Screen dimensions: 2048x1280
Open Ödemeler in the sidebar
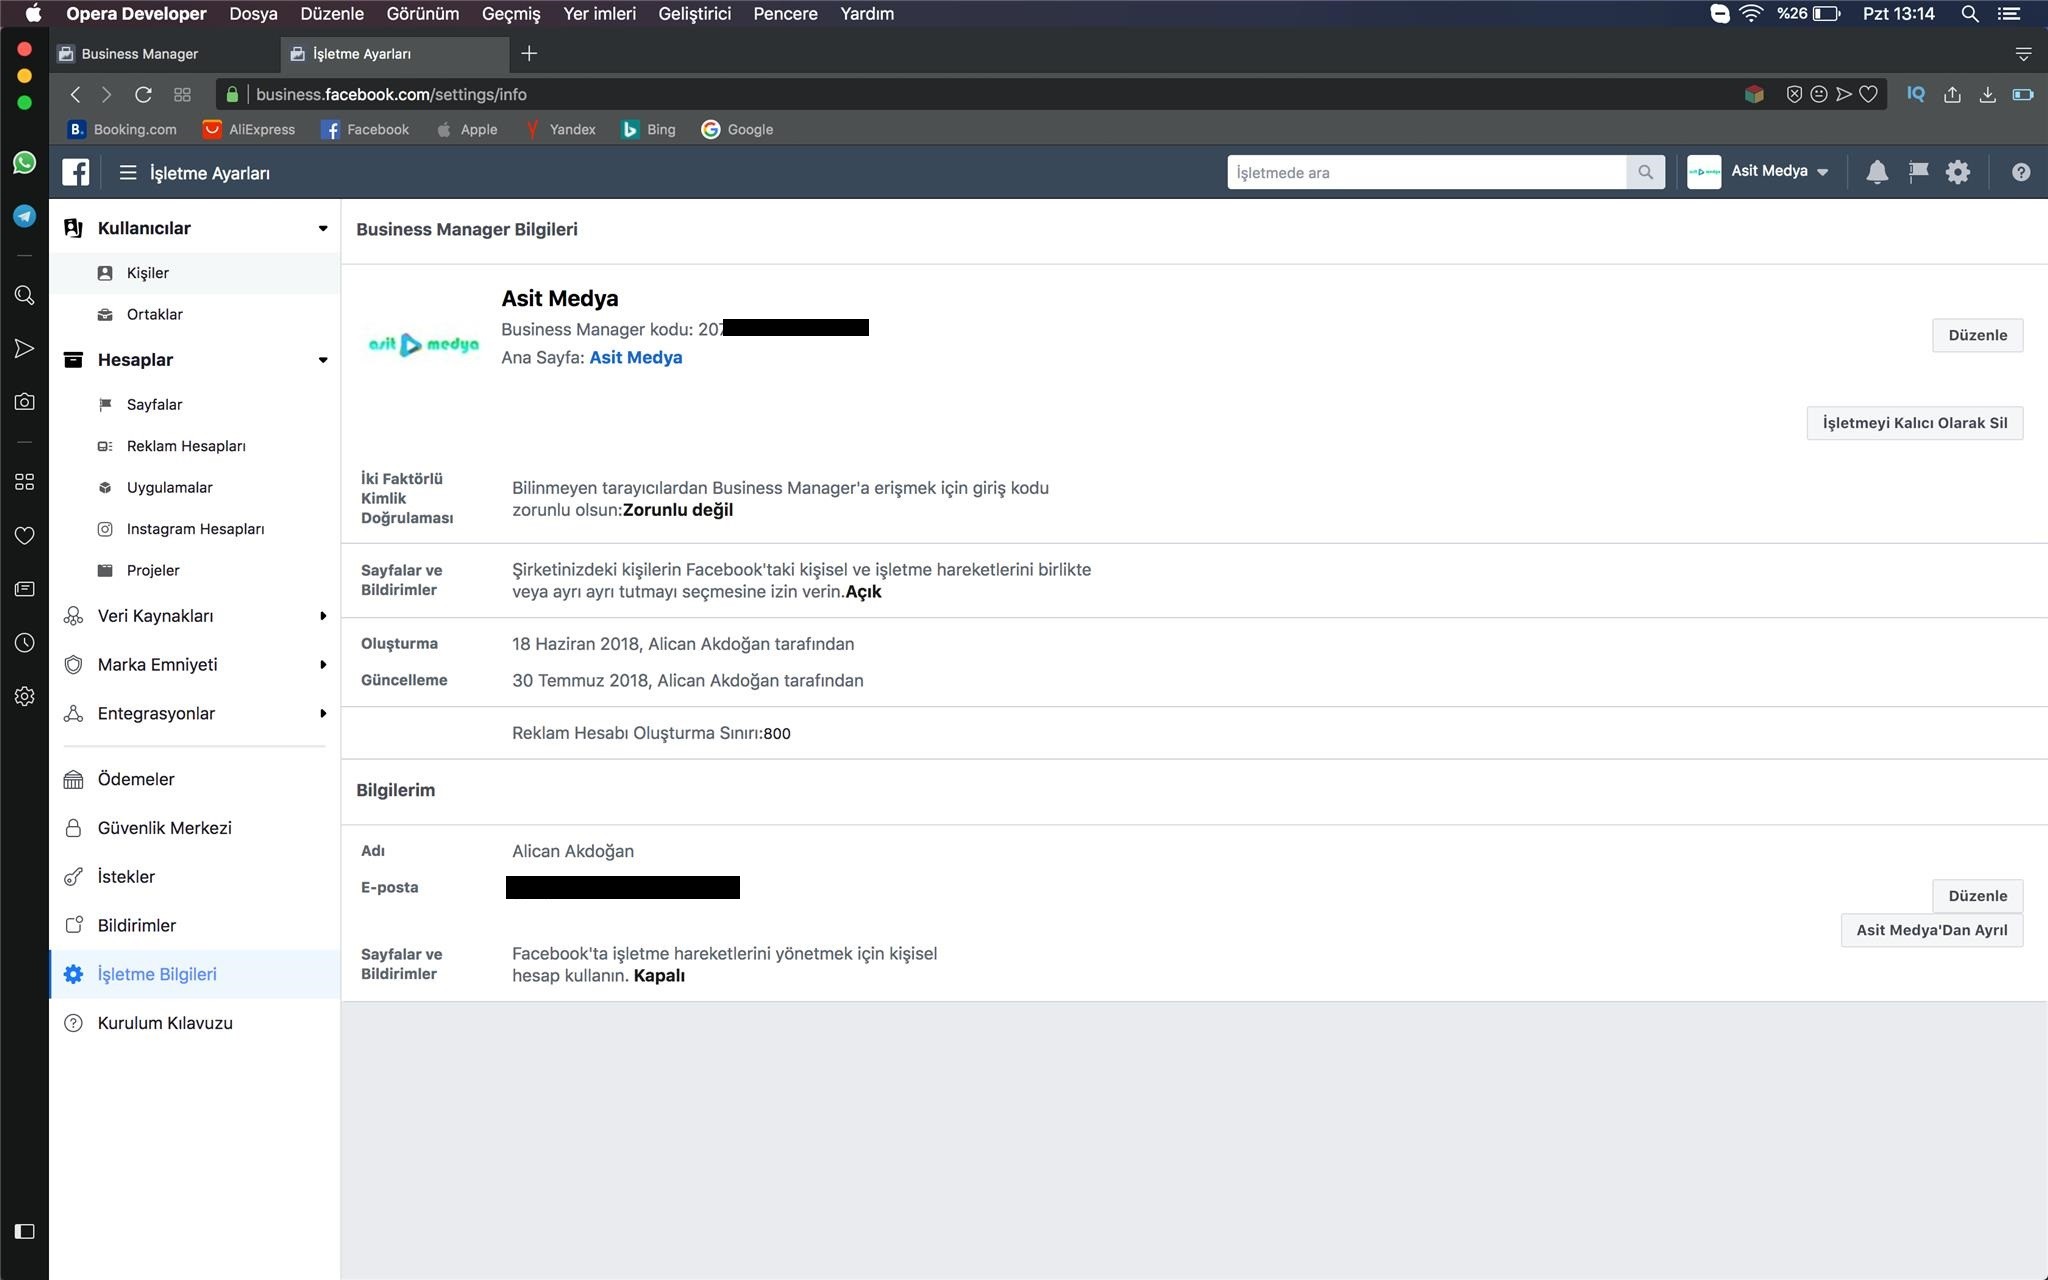point(195,779)
